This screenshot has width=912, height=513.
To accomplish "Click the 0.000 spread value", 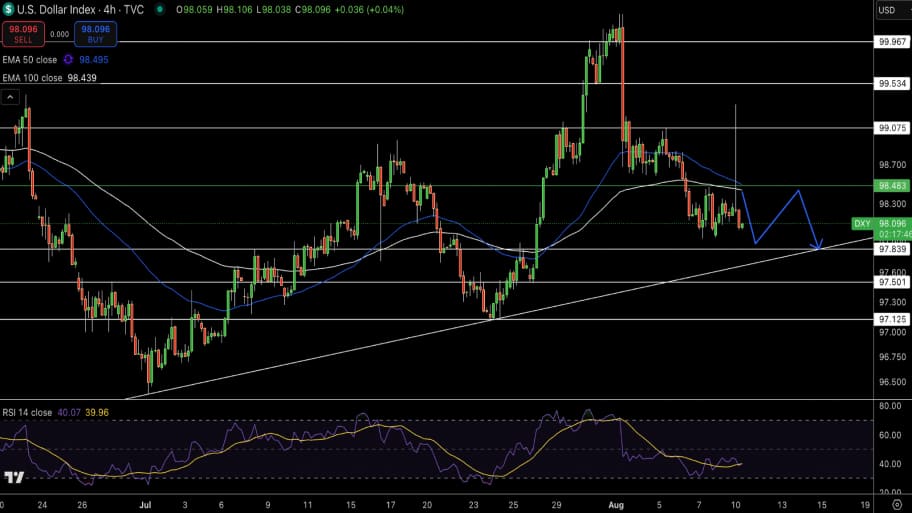I will 59,34.
